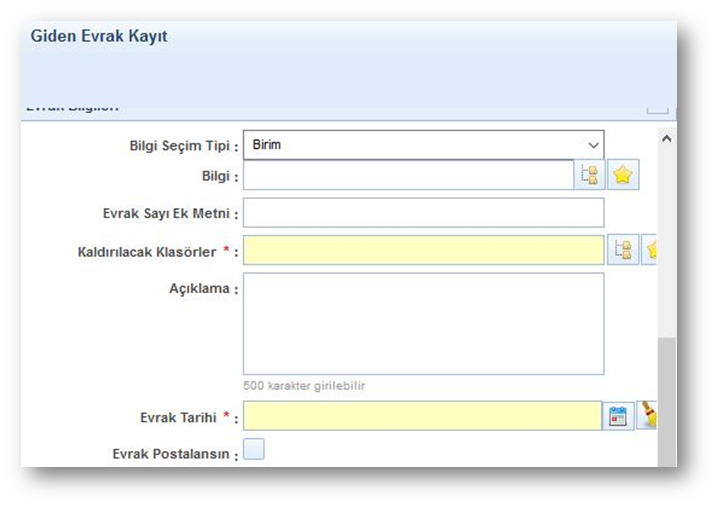719x509 pixels.
Task: Open the Bilgi Seçim Tipi dropdown
Action: pyautogui.click(x=422, y=145)
